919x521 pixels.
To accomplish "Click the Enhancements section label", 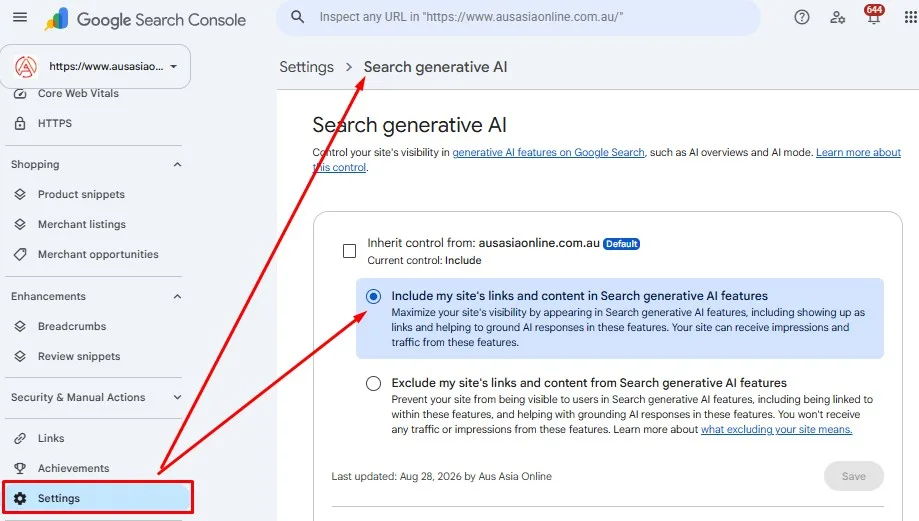I will click(48, 297).
